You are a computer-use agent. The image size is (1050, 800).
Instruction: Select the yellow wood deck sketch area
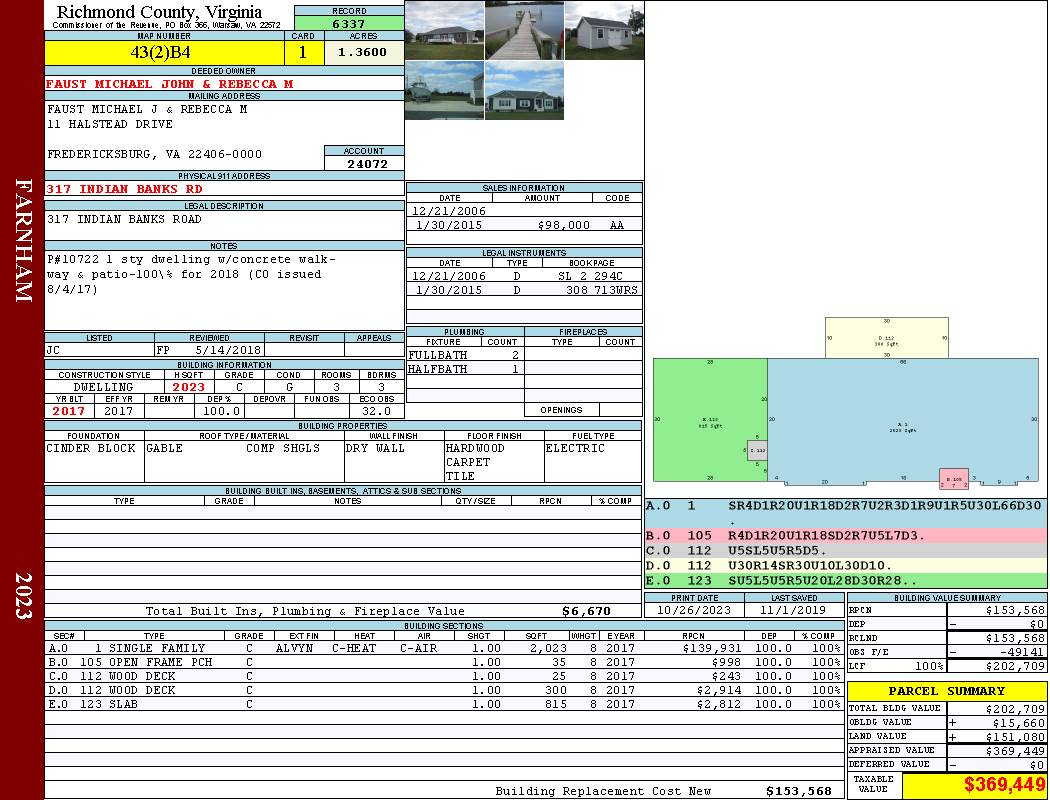(886, 338)
